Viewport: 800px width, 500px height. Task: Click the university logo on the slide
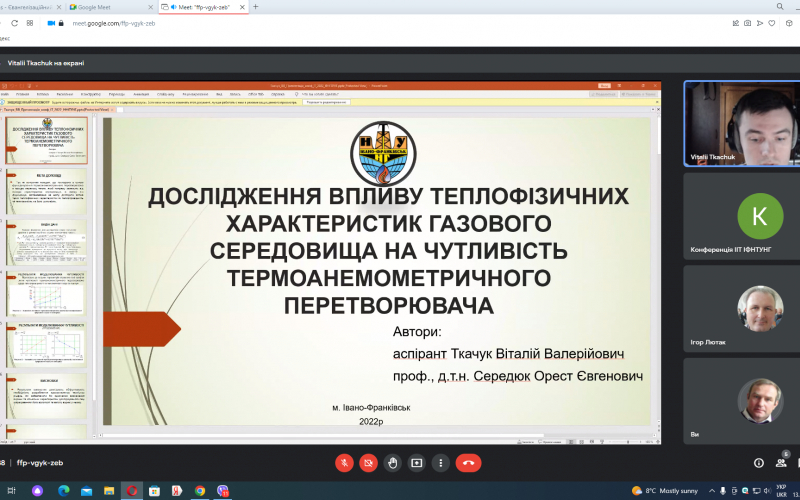(x=383, y=154)
